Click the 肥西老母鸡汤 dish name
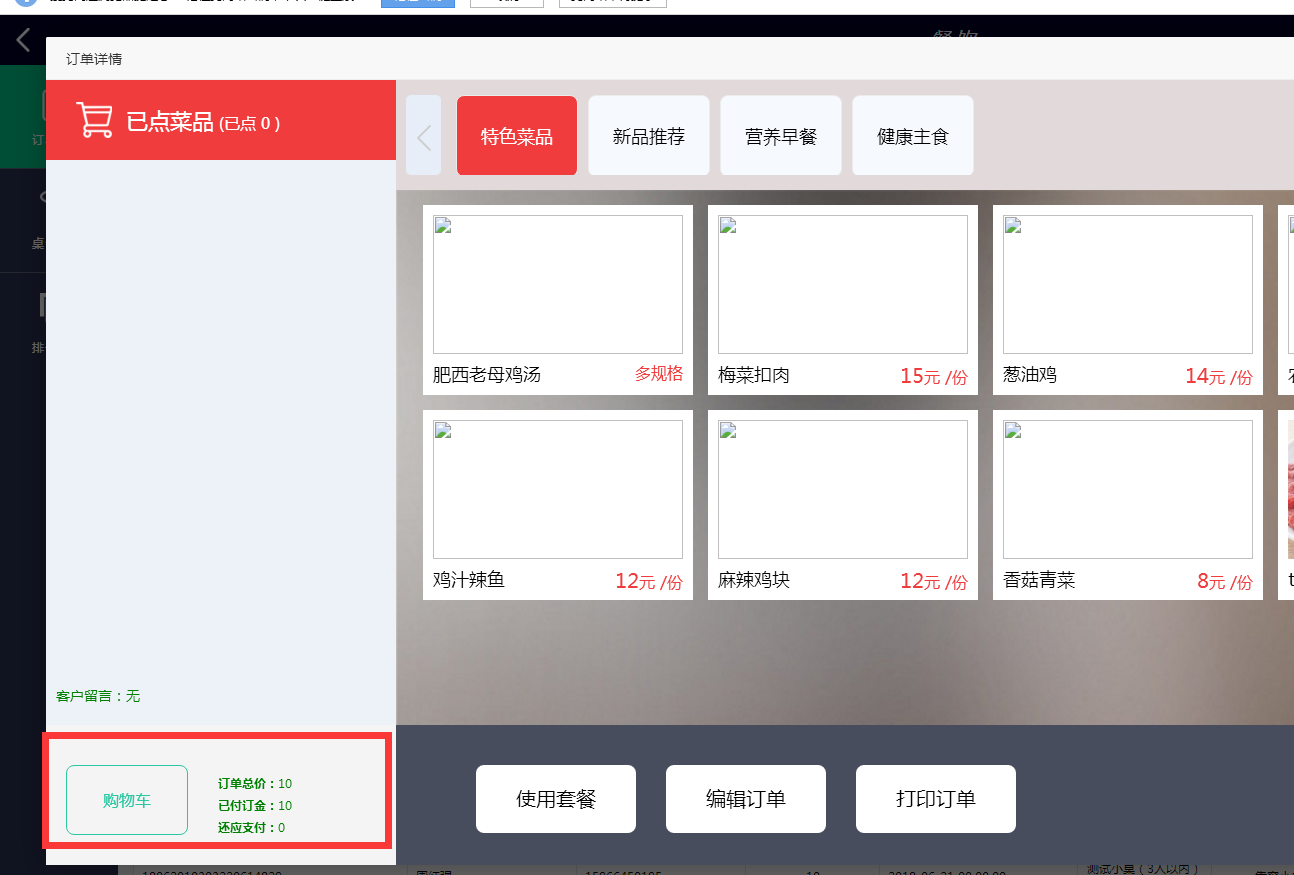Image resolution: width=1294 pixels, height=875 pixels. pos(487,375)
